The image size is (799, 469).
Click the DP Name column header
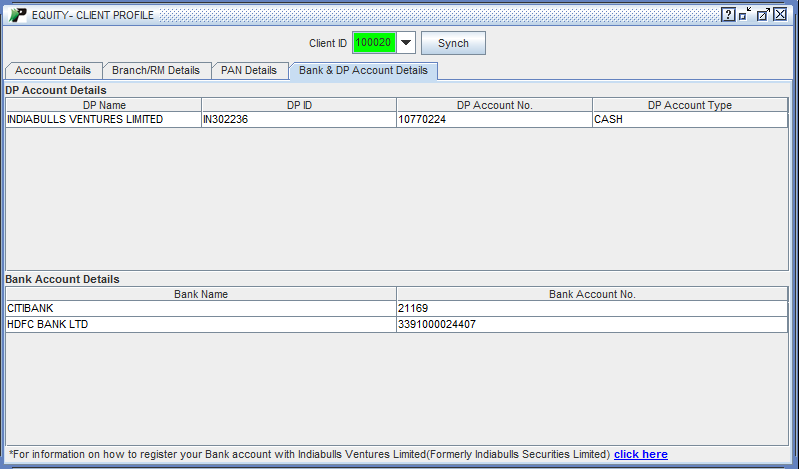click(104, 105)
